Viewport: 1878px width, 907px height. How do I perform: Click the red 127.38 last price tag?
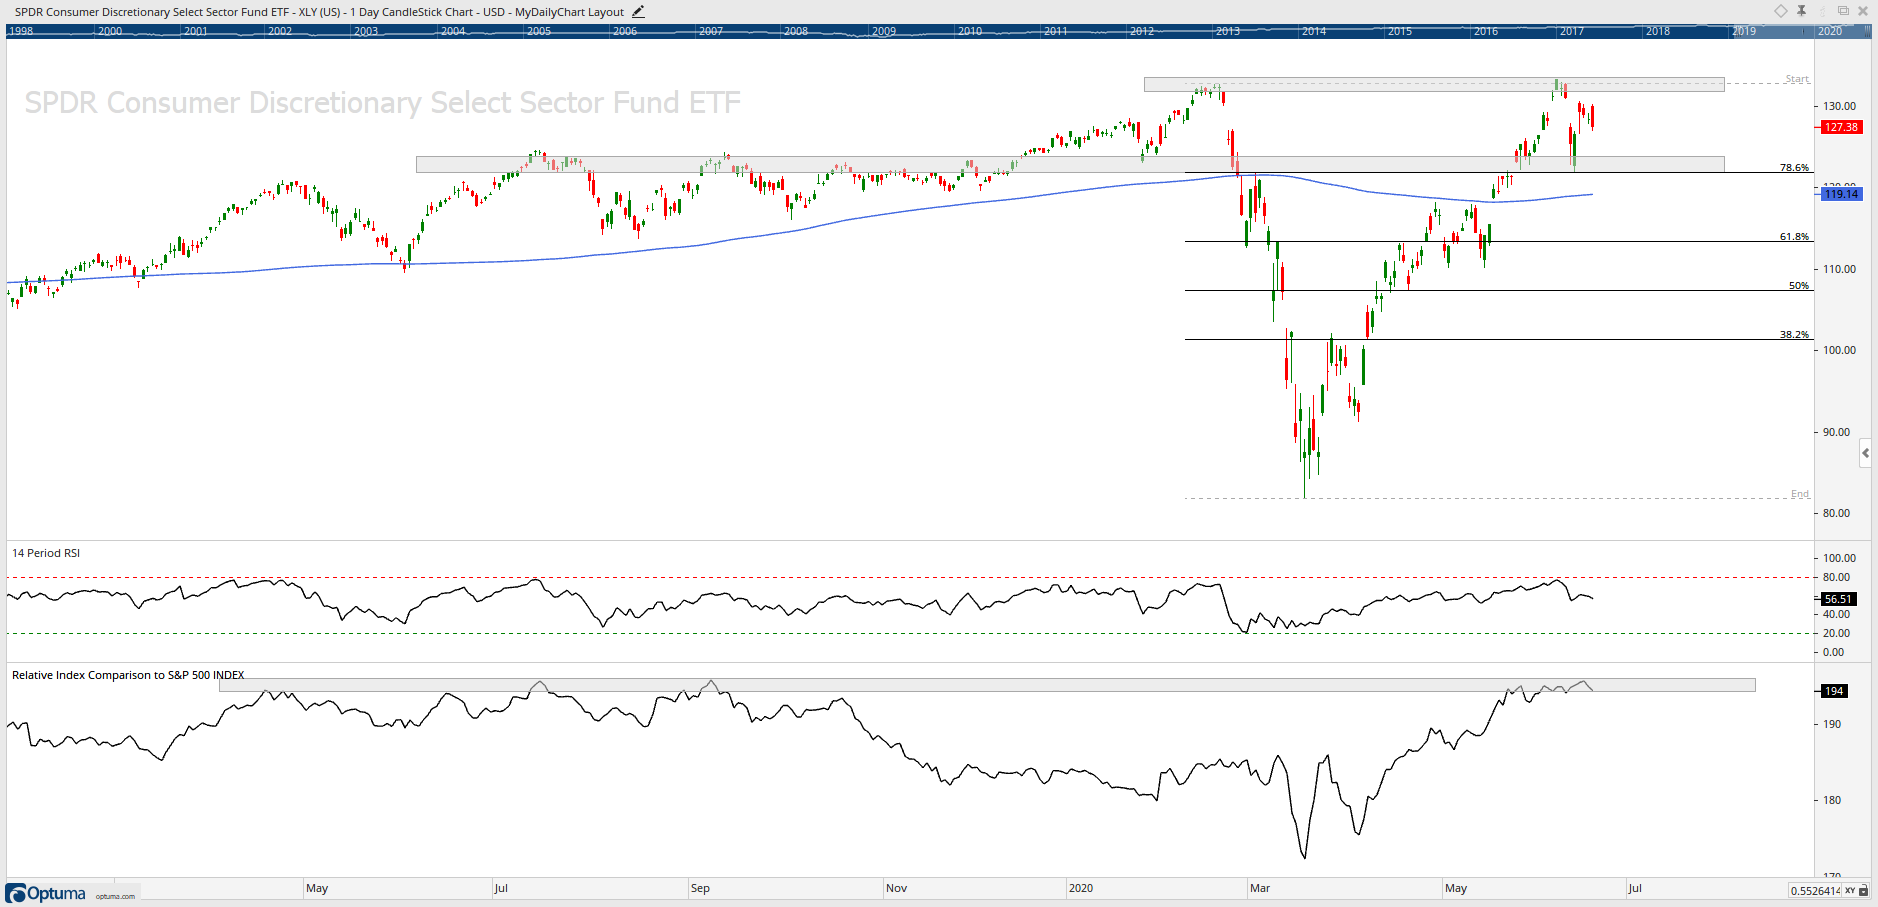(1841, 127)
